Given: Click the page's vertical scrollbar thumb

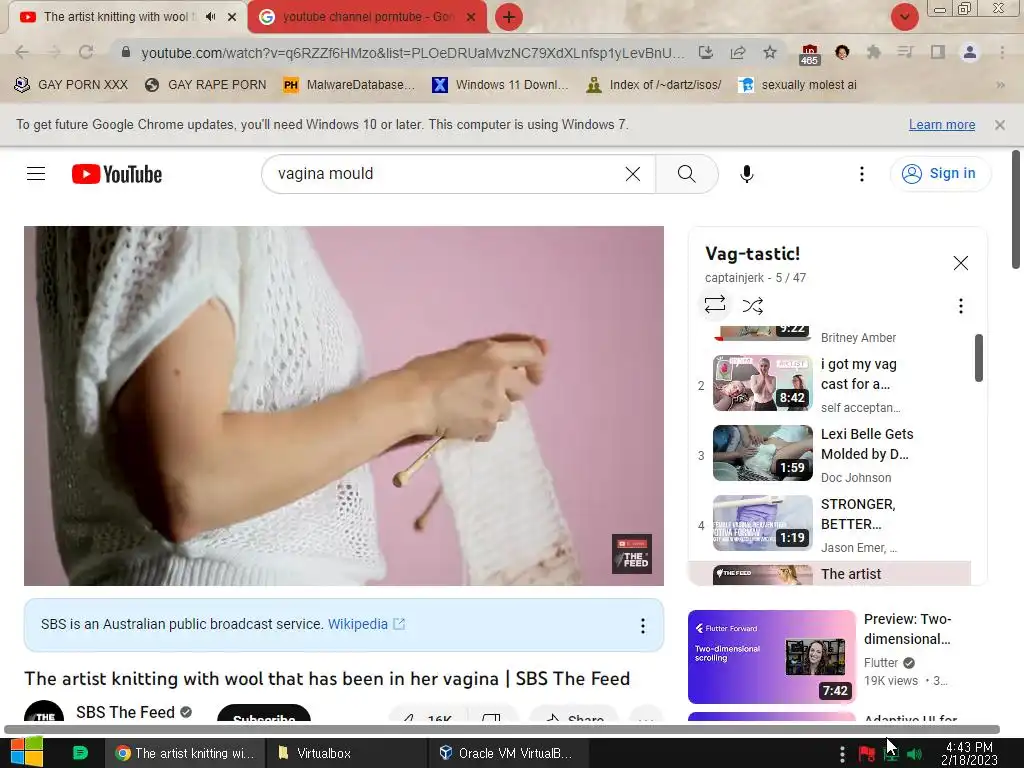Looking at the screenshot, I should tap(1016, 209).
